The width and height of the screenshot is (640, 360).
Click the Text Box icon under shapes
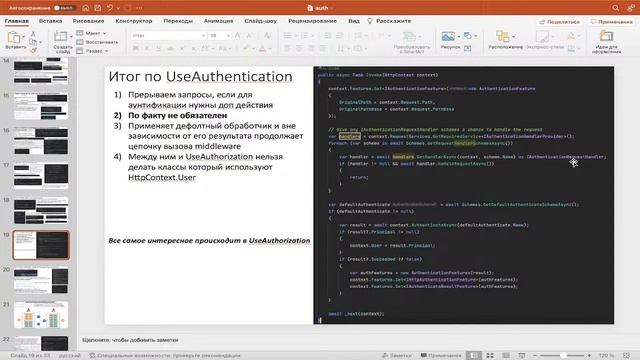click(468, 49)
